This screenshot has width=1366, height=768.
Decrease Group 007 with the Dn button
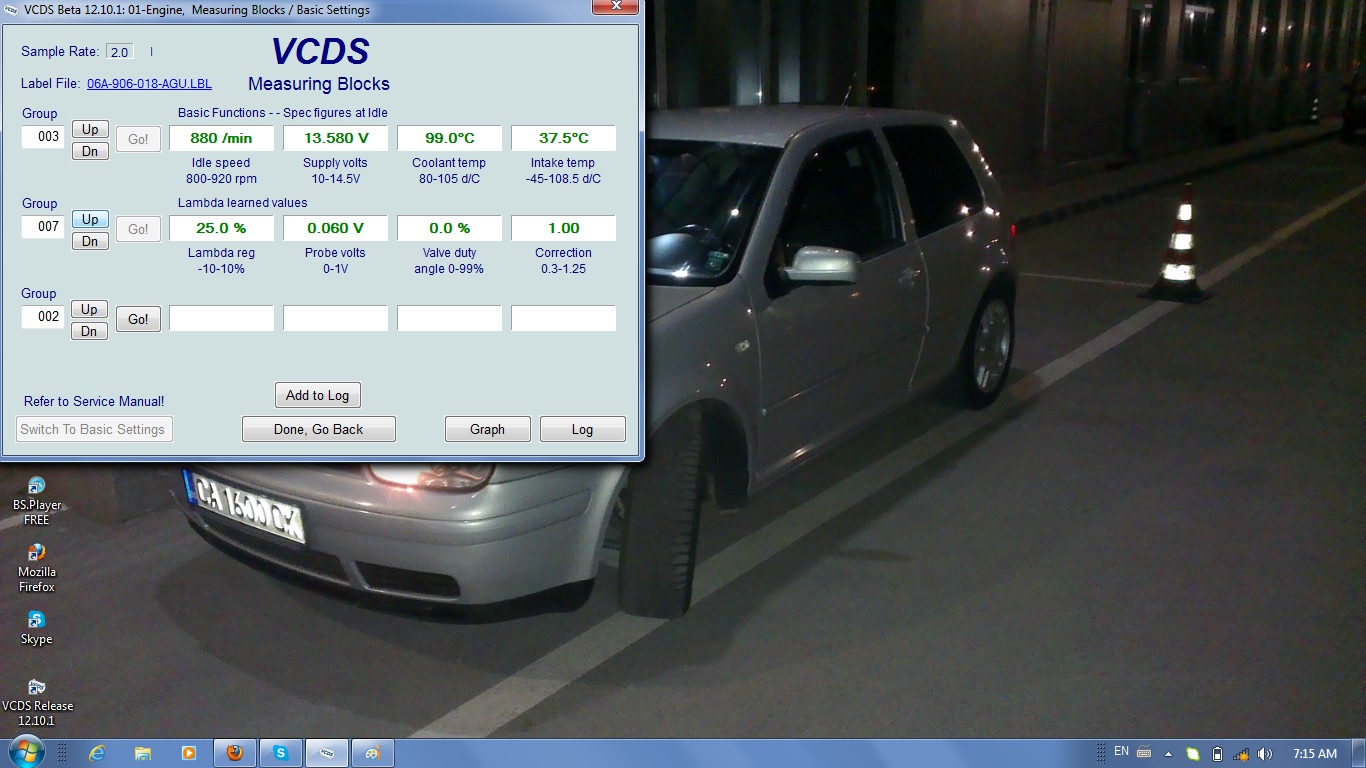(x=90, y=241)
